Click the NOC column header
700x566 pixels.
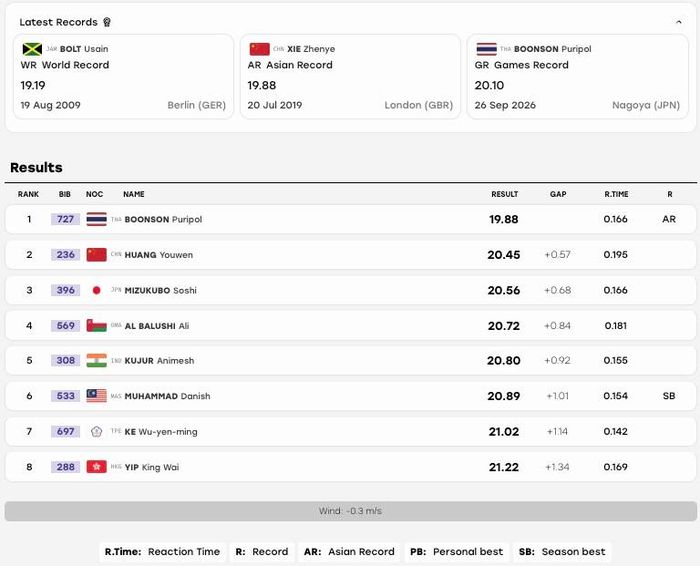95,194
